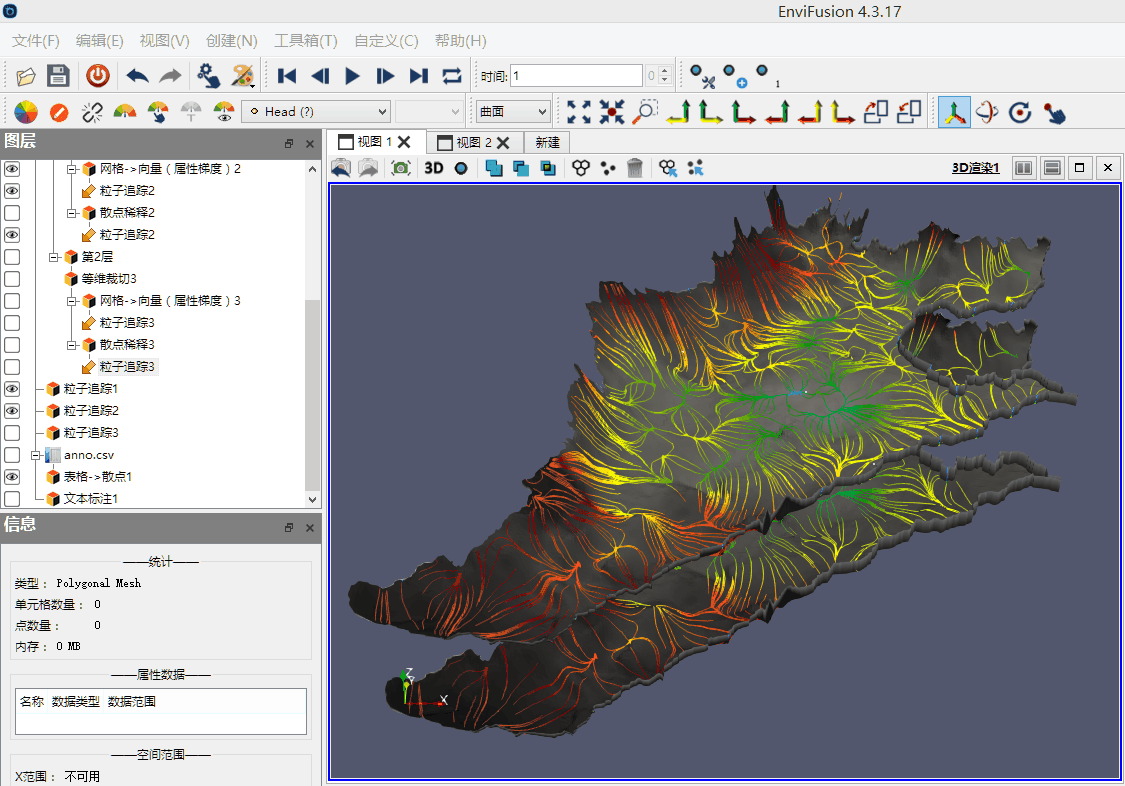Viewport: 1125px width, 786px height.
Task: Toggle the orientation axes icon
Action: (954, 113)
